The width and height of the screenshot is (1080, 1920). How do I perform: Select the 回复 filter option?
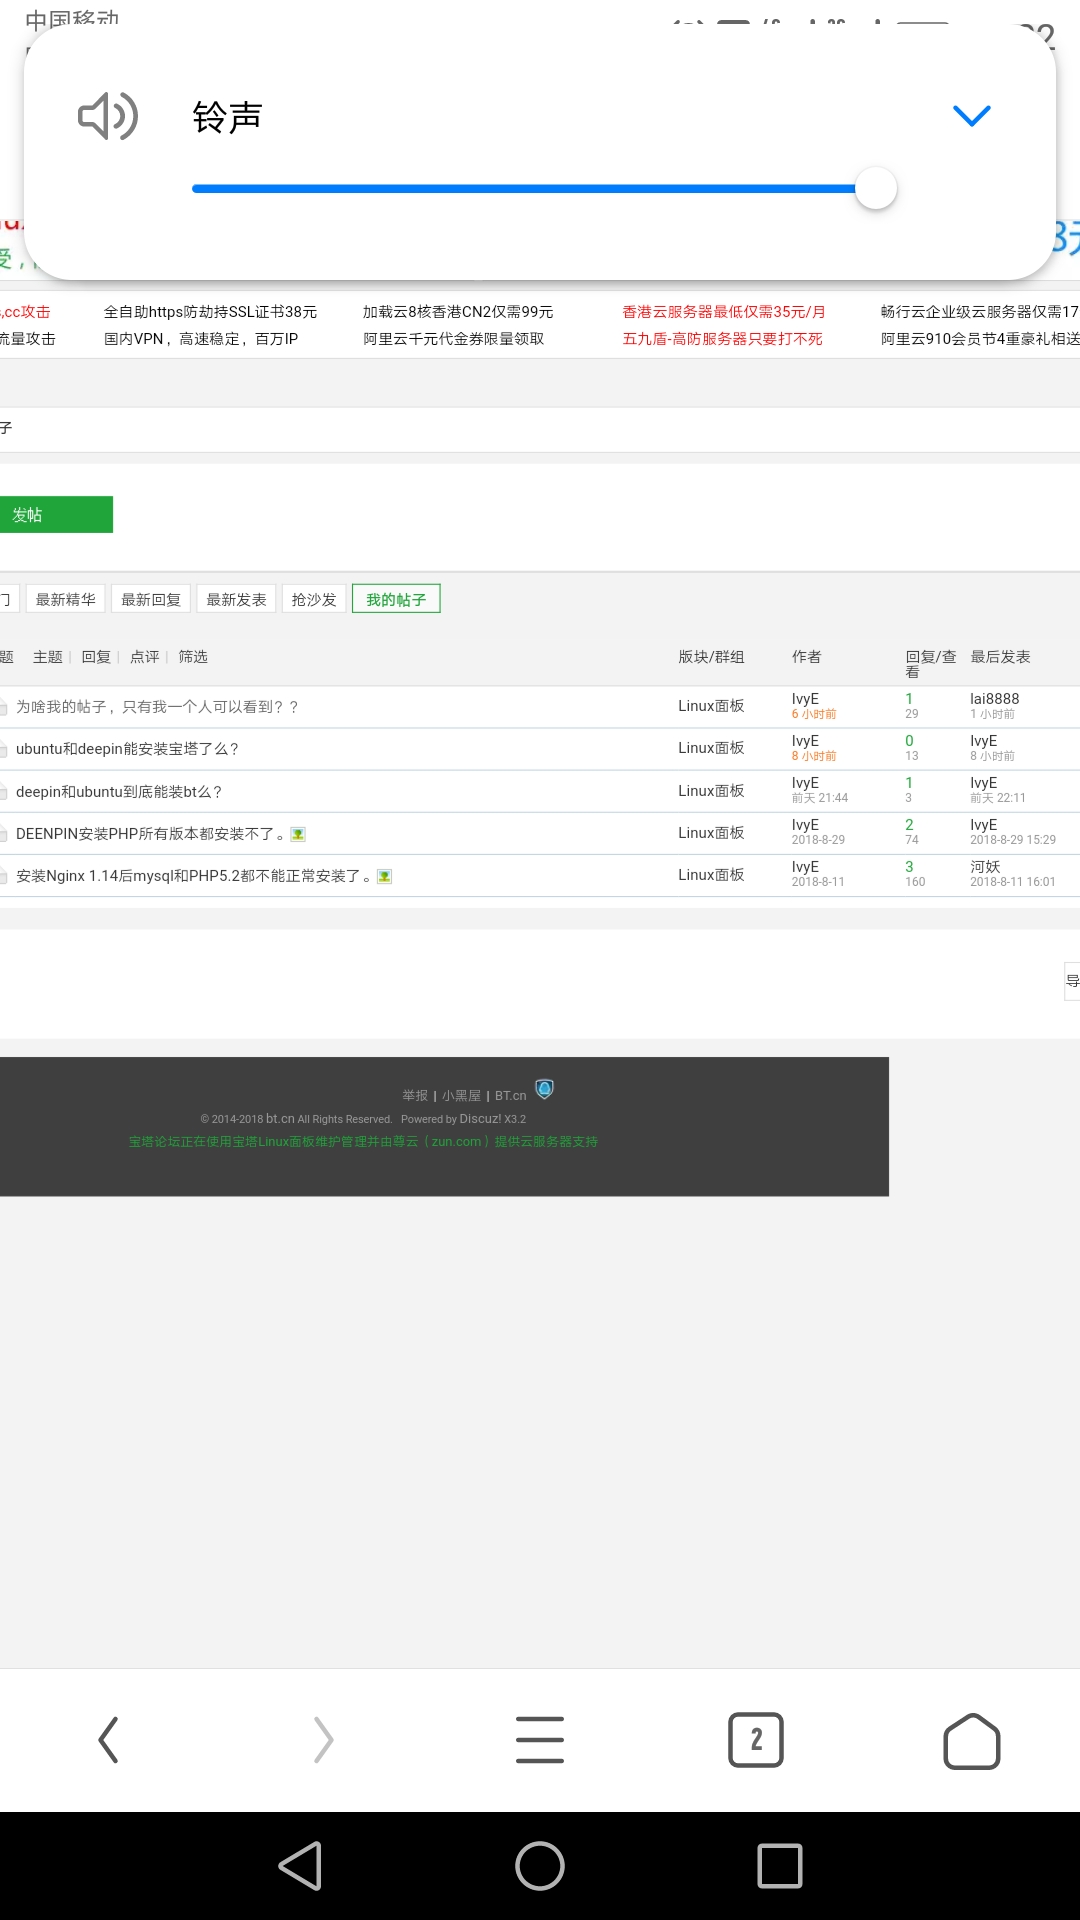coord(96,657)
